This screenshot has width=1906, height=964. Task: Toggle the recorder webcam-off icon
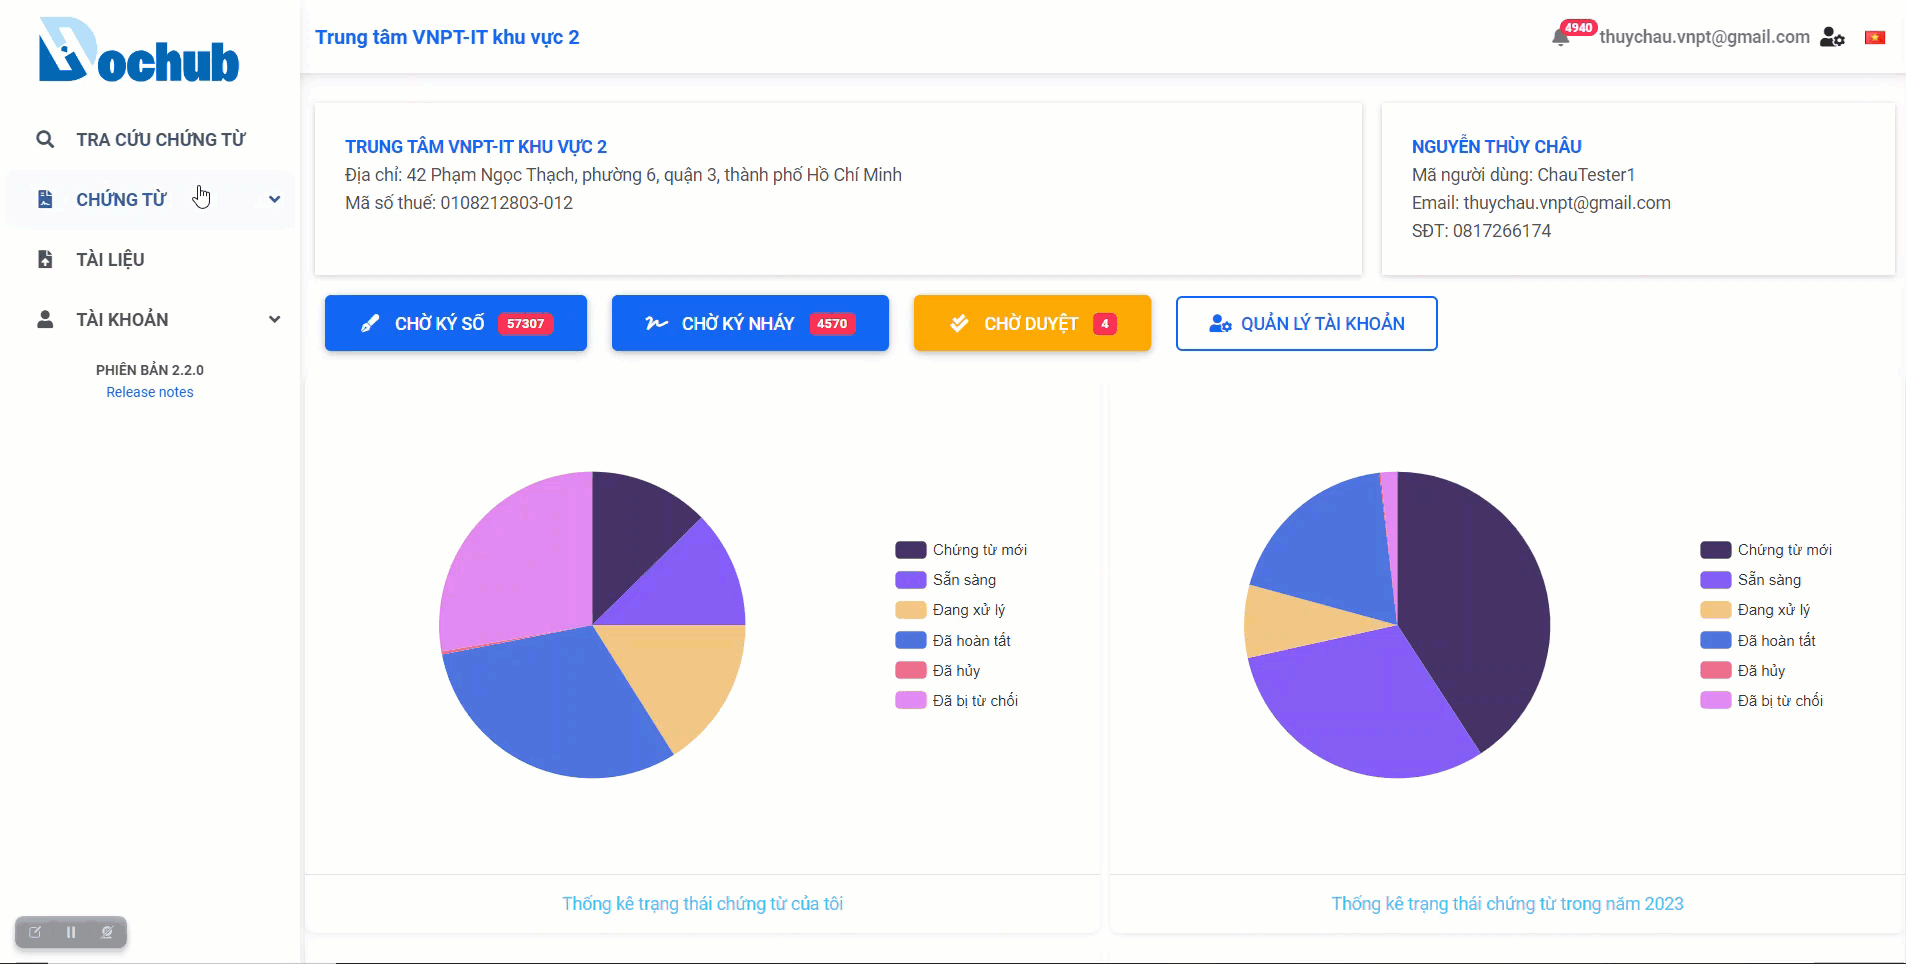pyautogui.click(x=107, y=932)
